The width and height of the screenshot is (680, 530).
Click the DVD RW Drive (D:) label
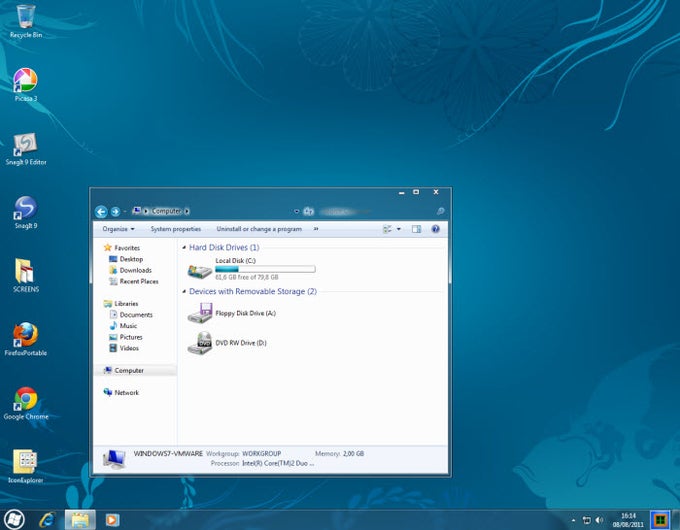[241, 343]
